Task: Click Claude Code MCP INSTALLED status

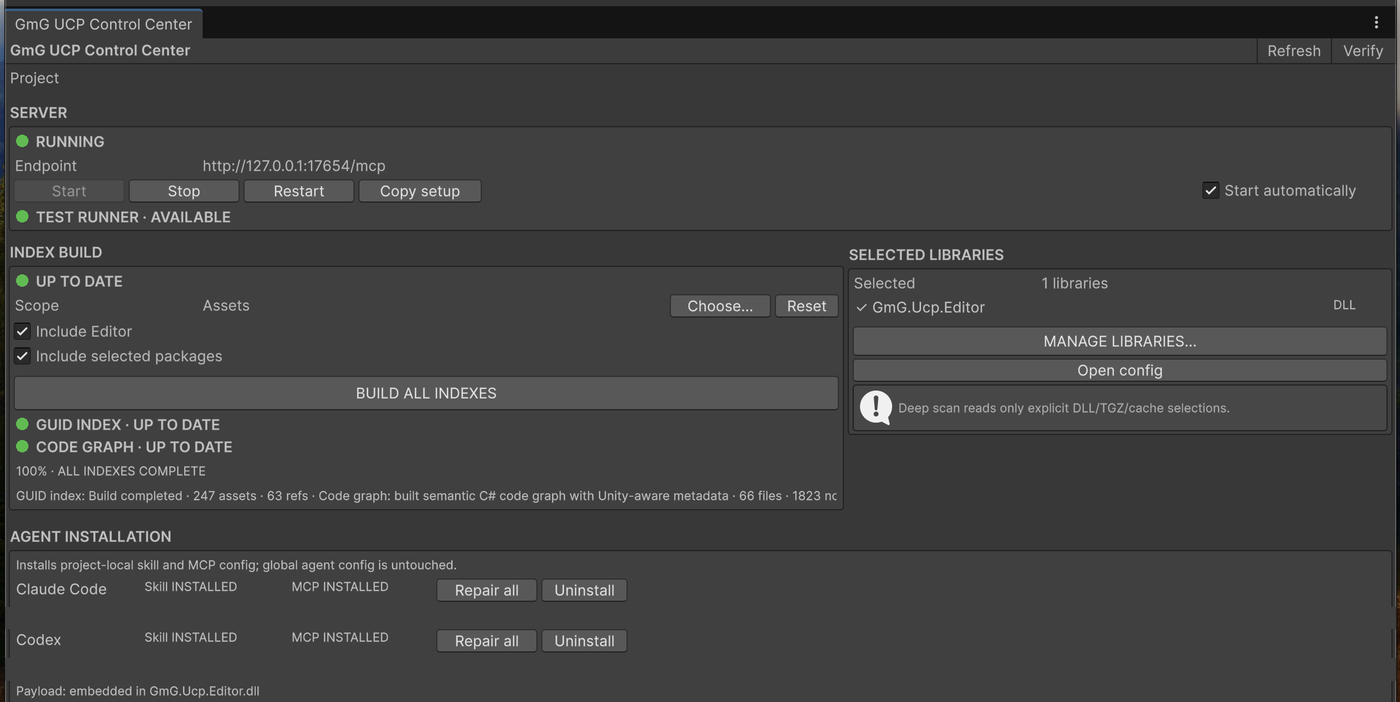Action: (340, 587)
